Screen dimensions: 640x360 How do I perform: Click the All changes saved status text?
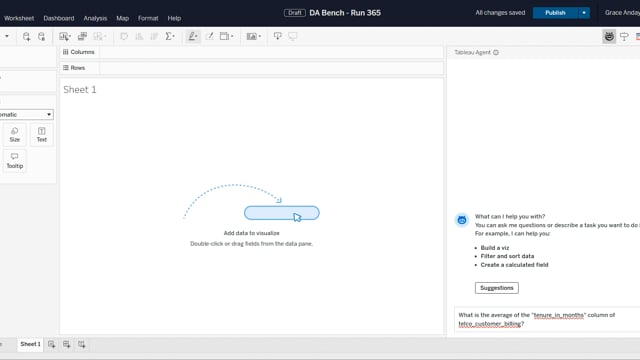(x=500, y=13)
